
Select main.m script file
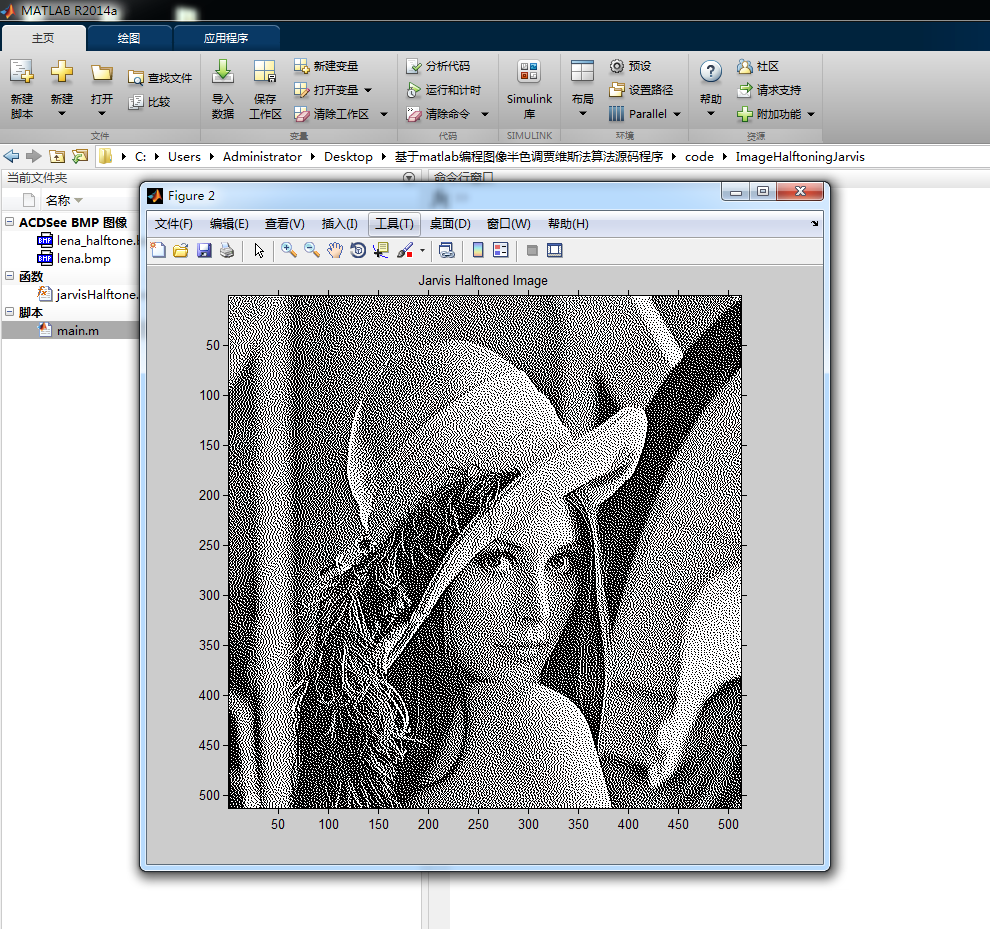click(x=71, y=331)
